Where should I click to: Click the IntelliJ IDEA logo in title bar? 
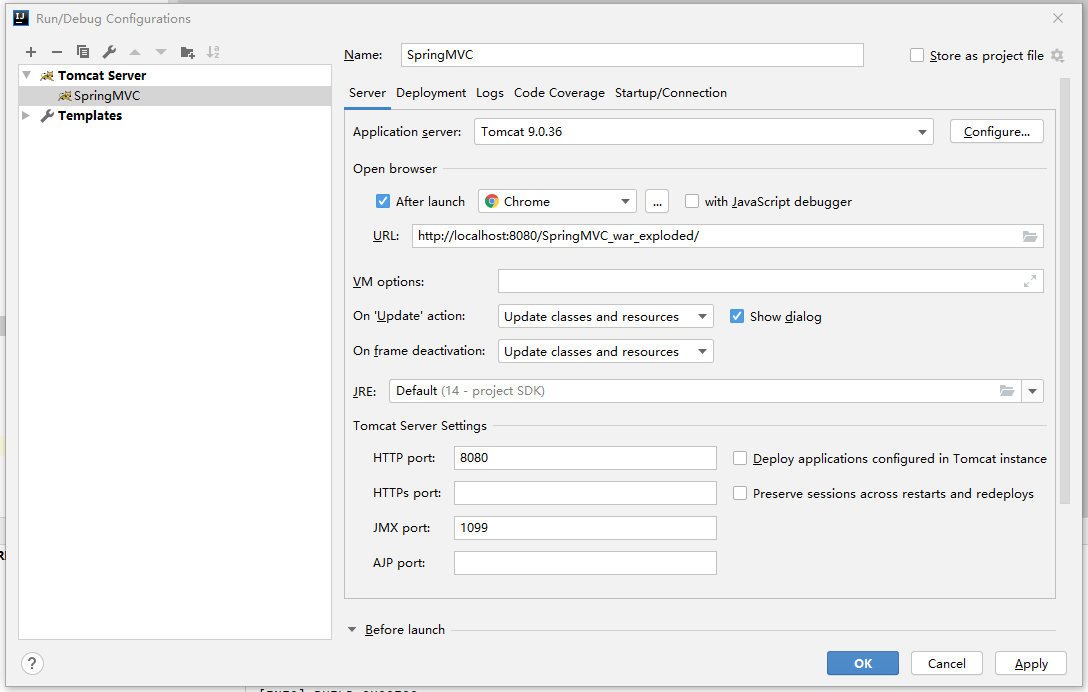coord(21,18)
